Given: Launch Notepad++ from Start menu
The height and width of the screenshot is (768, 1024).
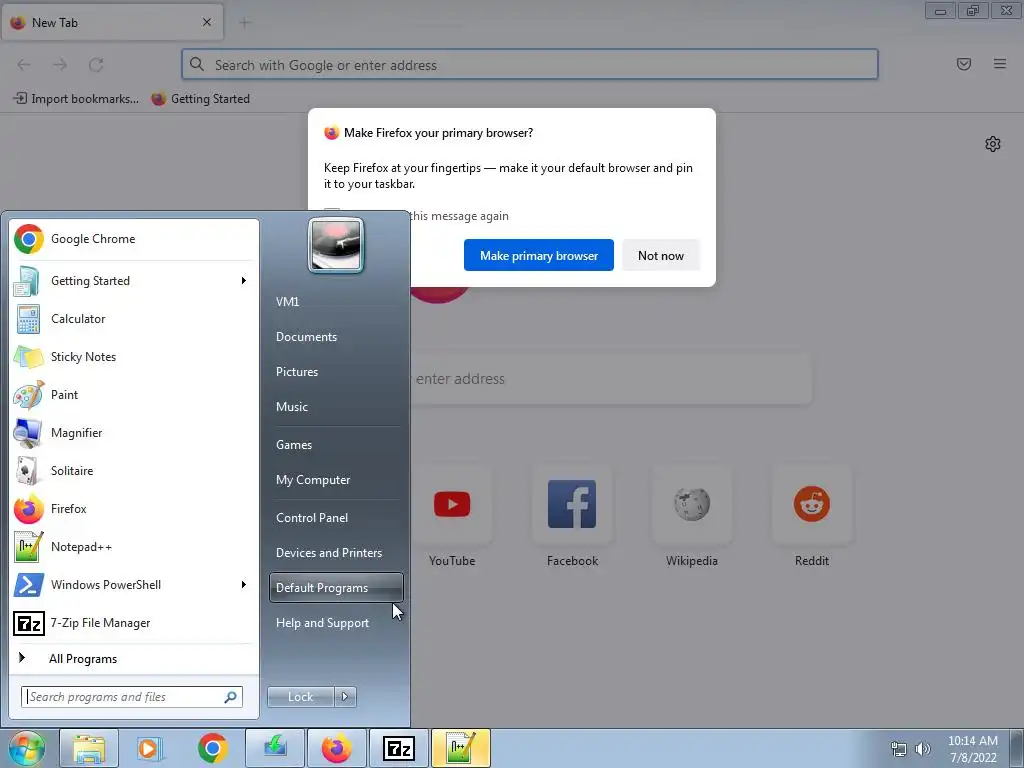Looking at the screenshot, I should [134, 547].
